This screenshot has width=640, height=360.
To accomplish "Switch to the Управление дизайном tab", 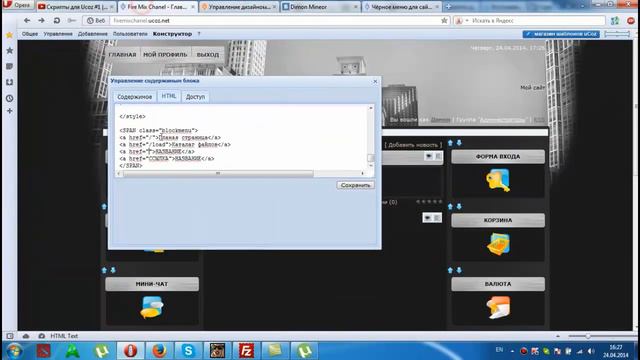I will (239, 7).
